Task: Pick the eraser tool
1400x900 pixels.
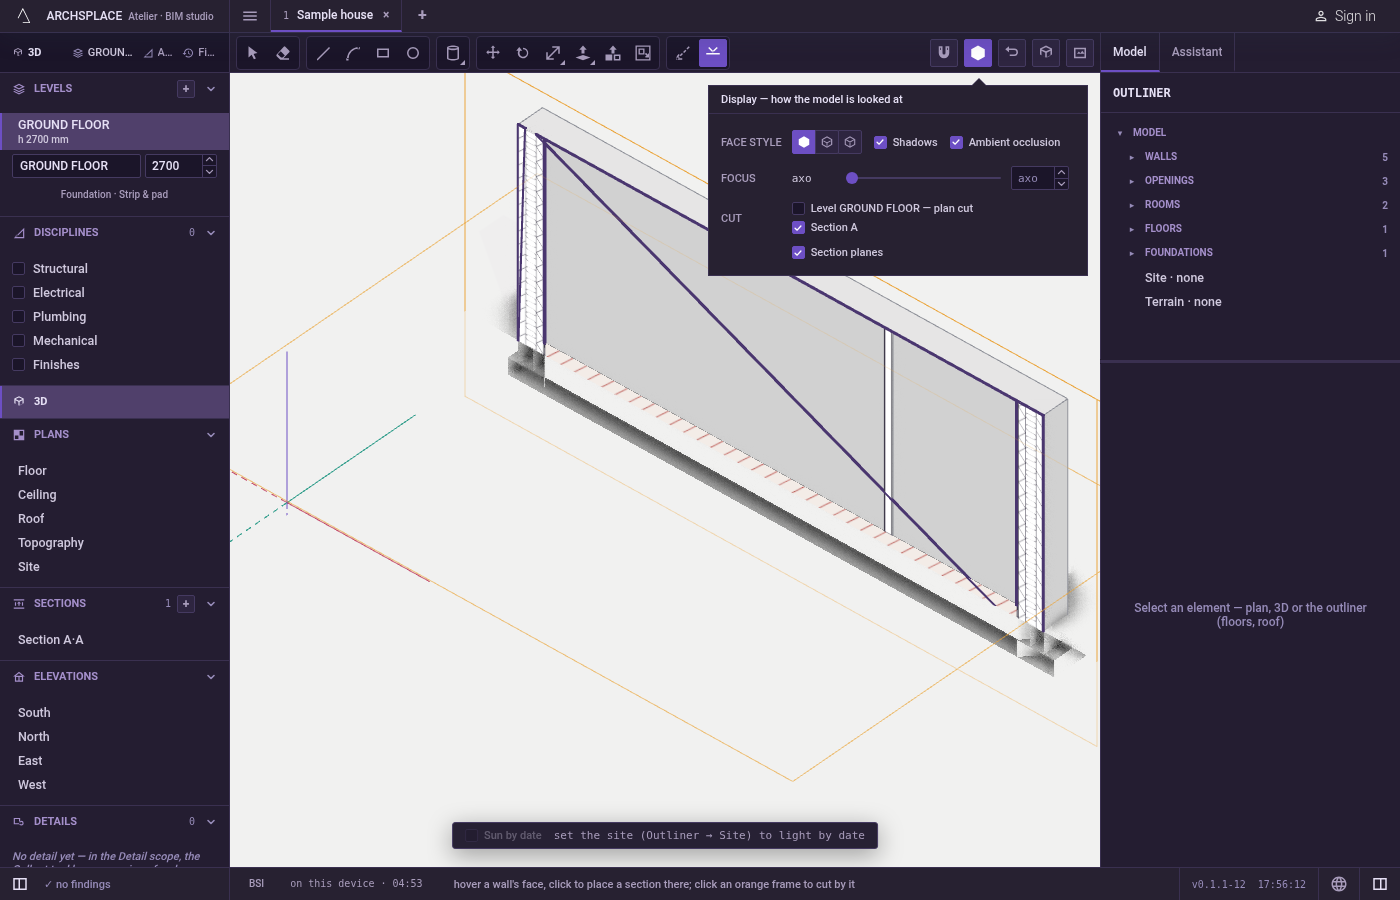Action: pyautogui.click(x=283, y=53)
